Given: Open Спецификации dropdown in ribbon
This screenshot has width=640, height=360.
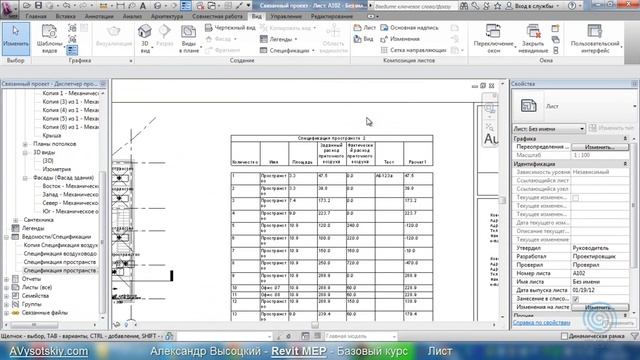Looking at the screenshot, I should click(x=287, y=50).
